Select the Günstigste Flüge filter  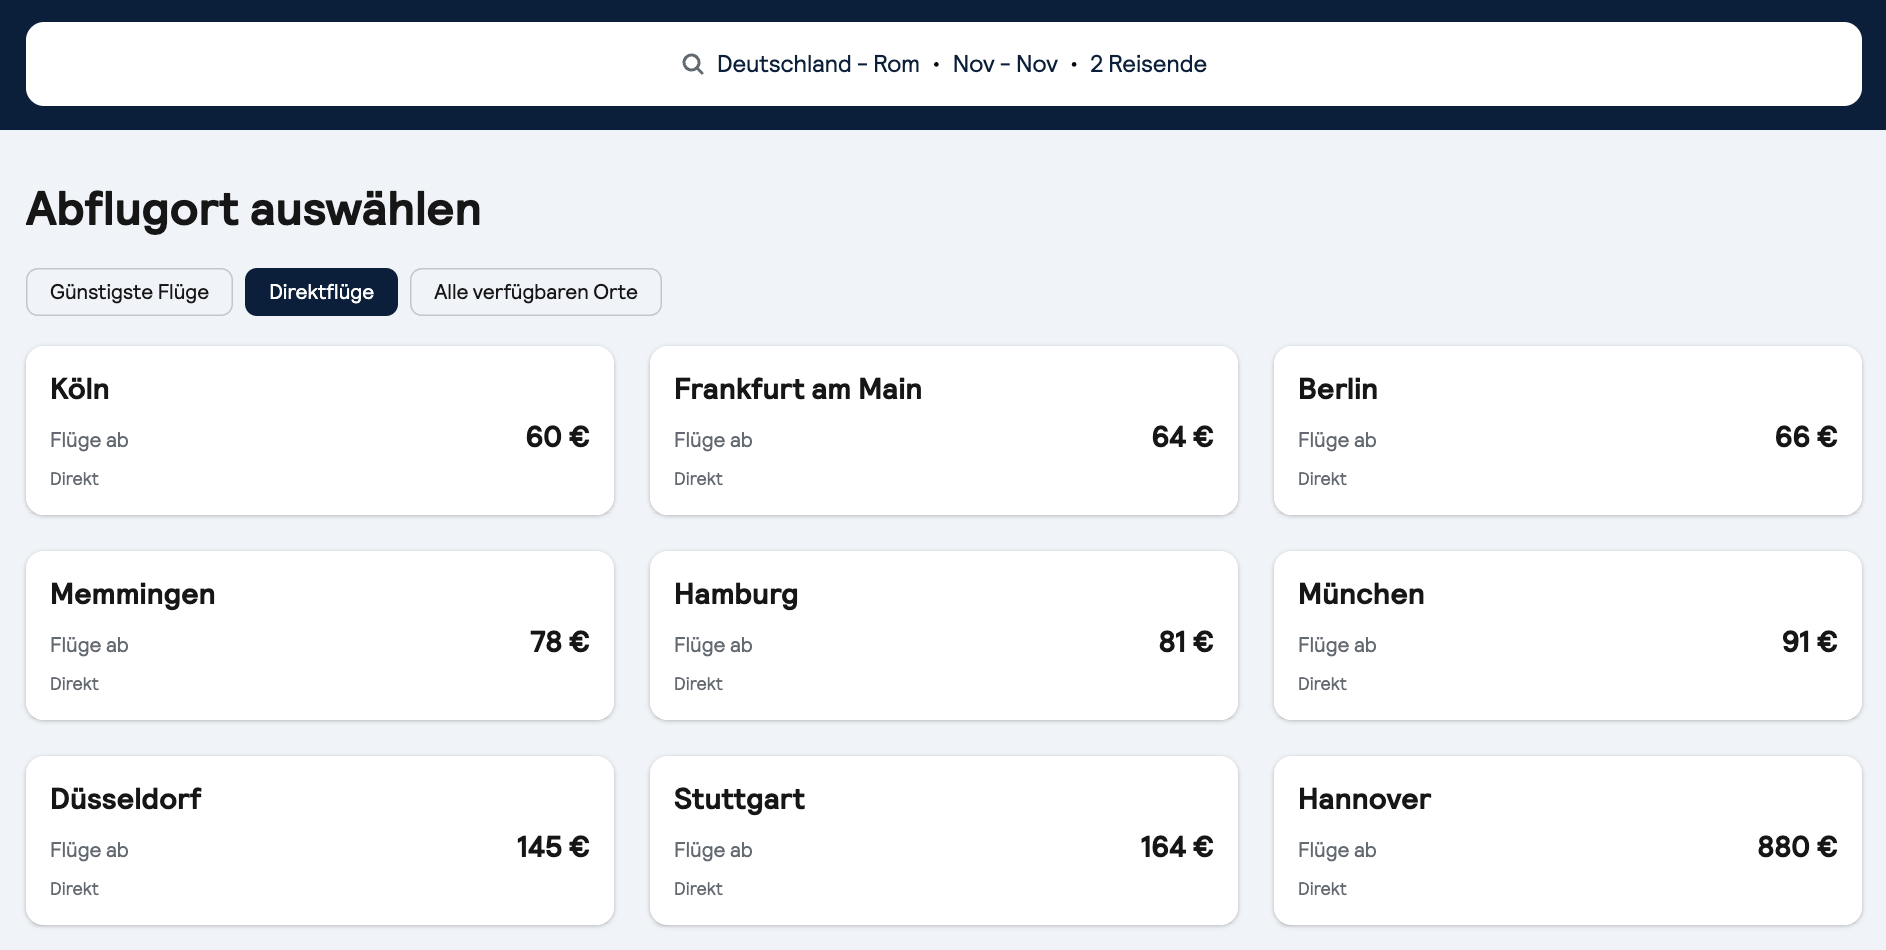[x=129, y=292]
